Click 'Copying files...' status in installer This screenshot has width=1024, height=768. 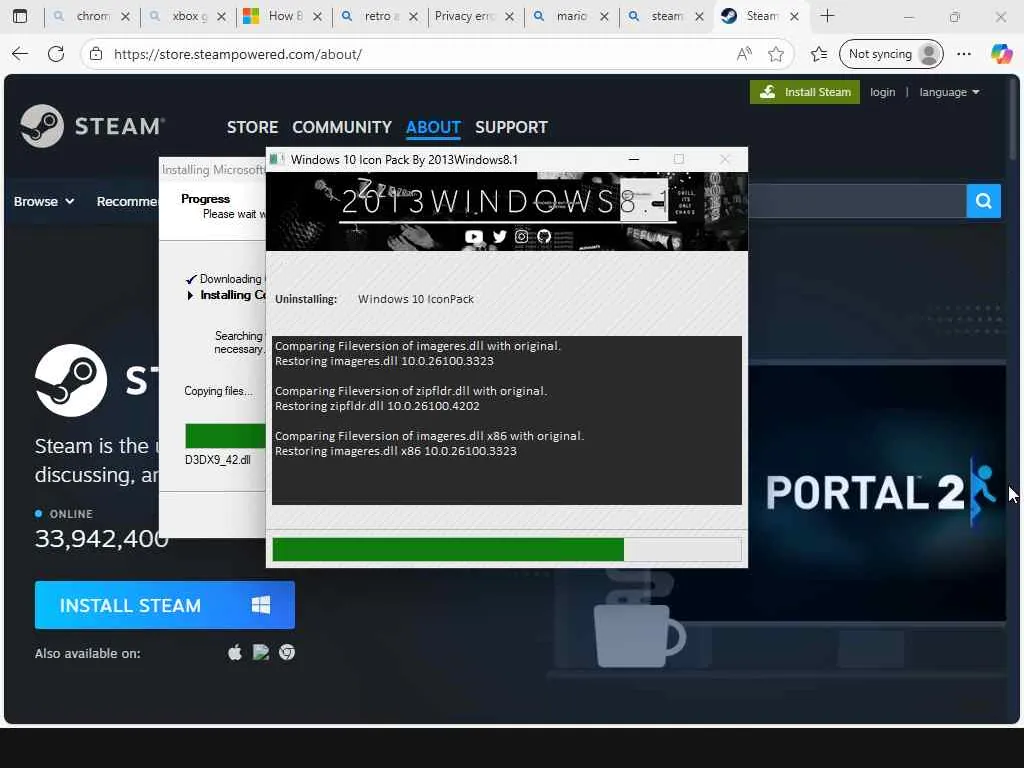tap(218, 391)
